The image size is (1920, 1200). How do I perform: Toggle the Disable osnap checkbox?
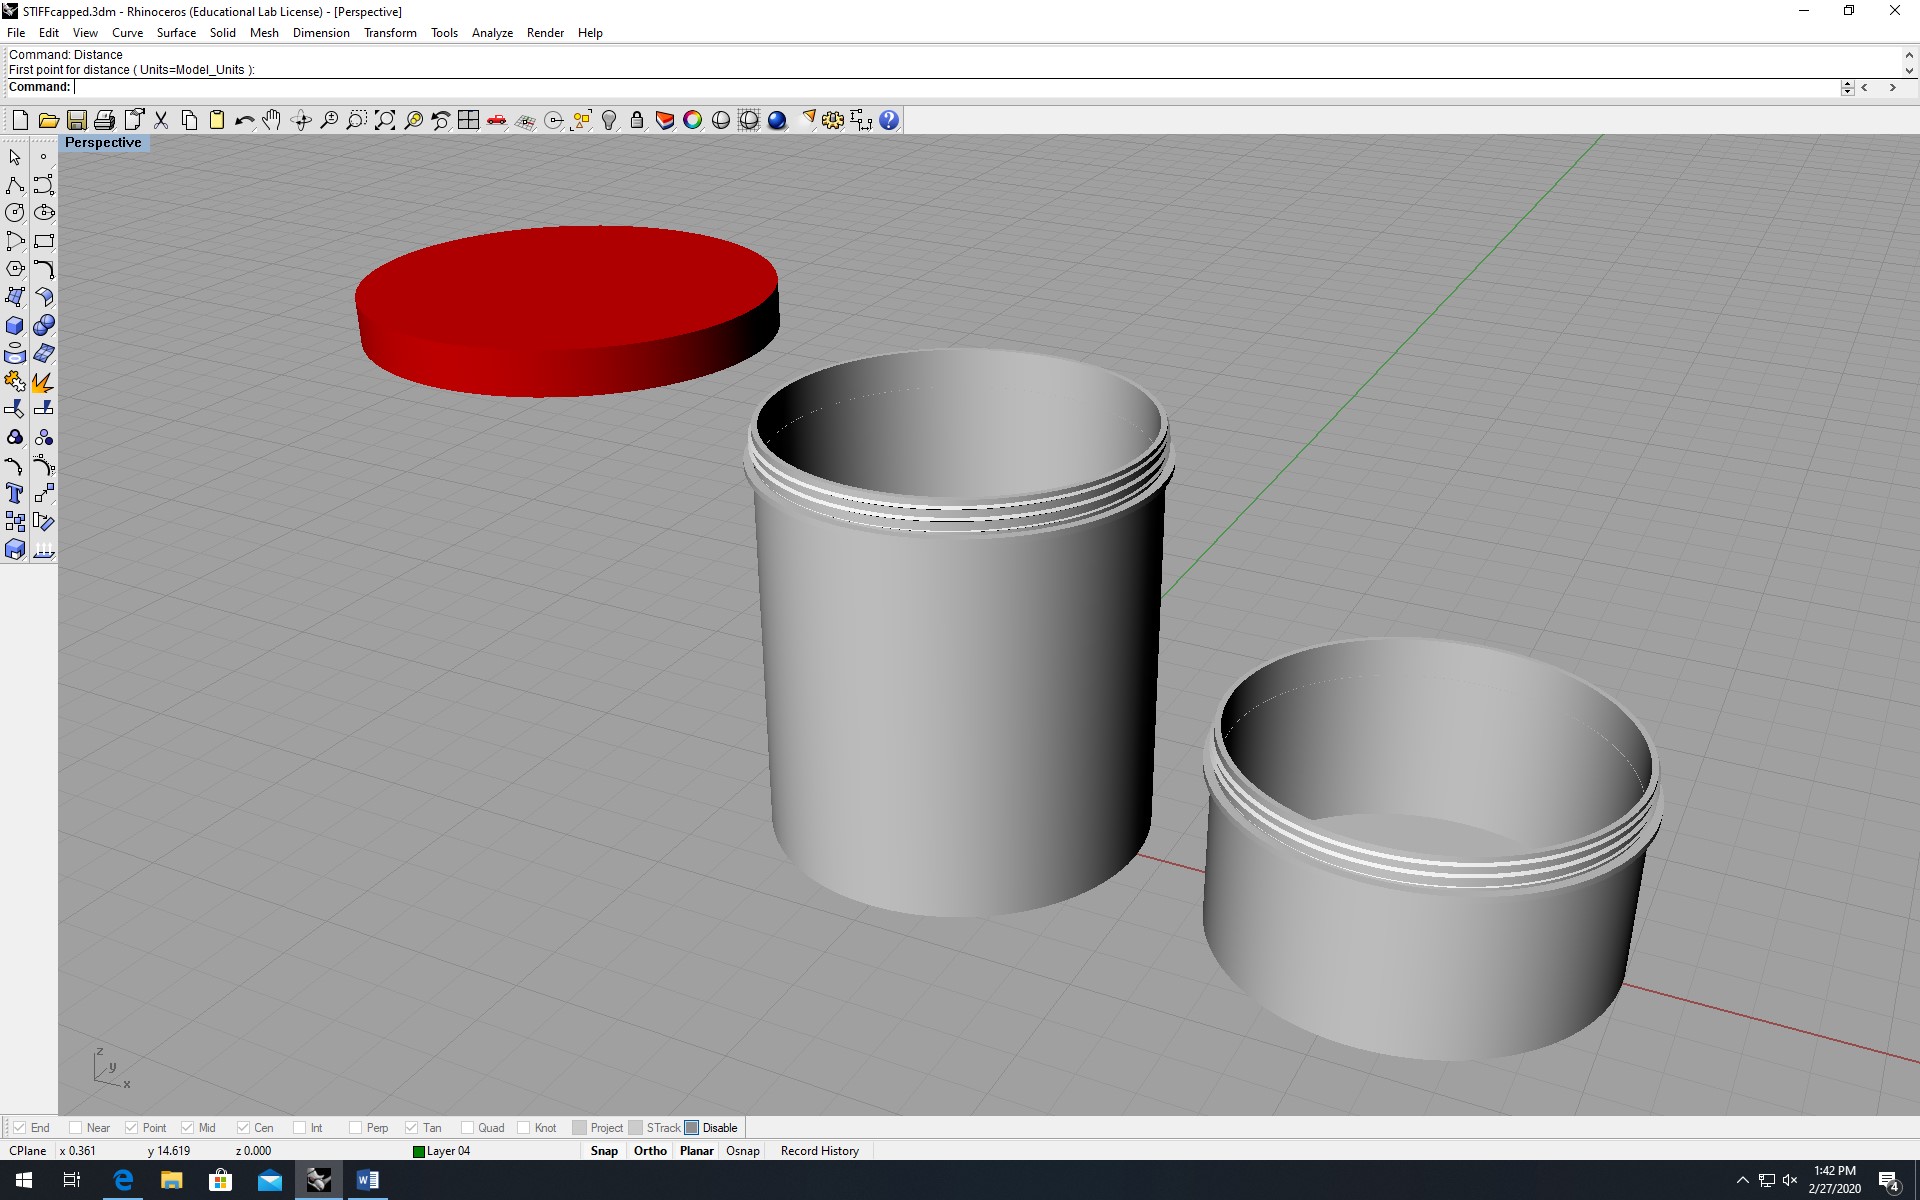(x=692, y=1127)
